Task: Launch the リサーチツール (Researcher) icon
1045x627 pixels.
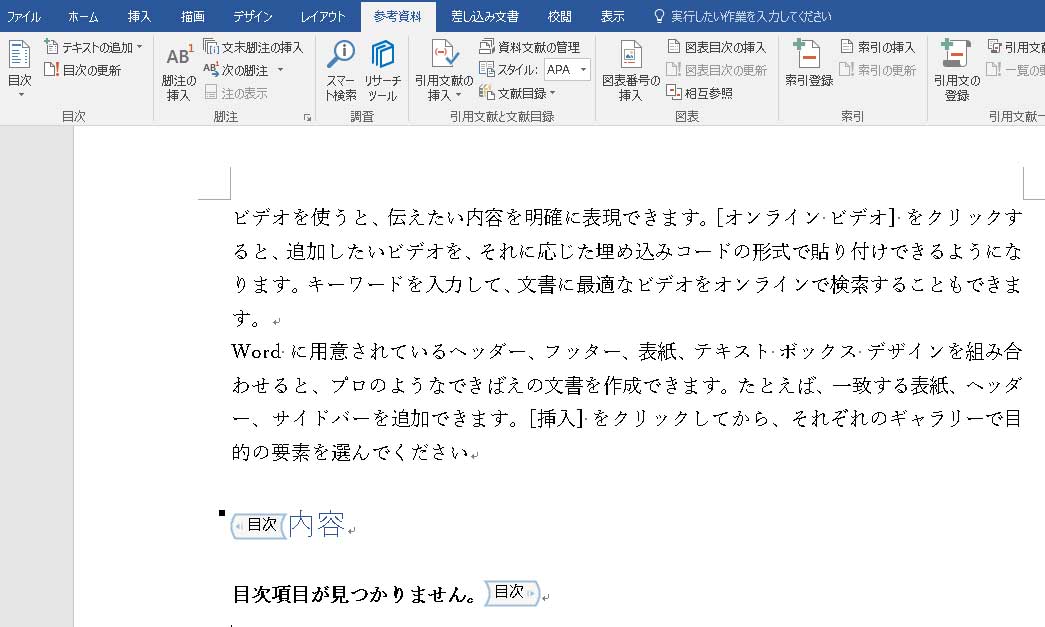Action: click(x=382, y=72)
